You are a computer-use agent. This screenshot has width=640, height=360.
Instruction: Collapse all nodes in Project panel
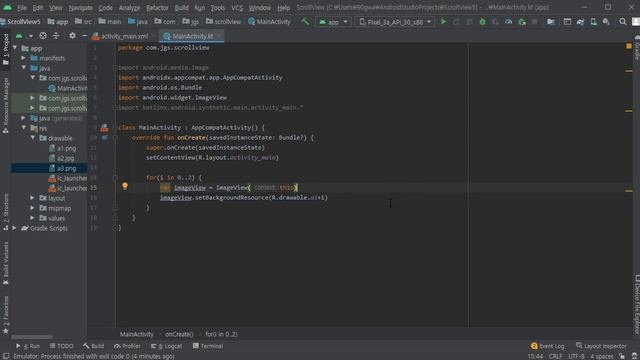coord(56,36)
